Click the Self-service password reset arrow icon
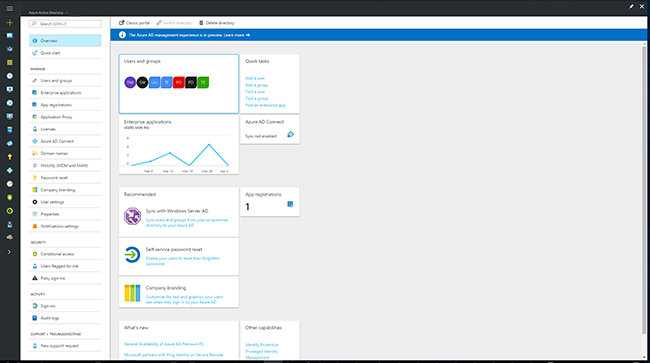 132,254
